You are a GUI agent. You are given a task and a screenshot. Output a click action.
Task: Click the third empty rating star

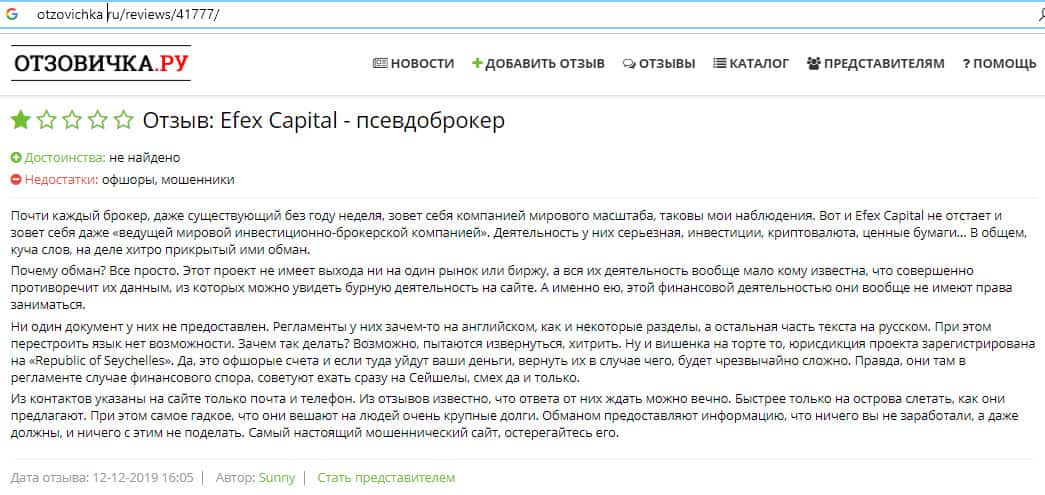(72, 120)
